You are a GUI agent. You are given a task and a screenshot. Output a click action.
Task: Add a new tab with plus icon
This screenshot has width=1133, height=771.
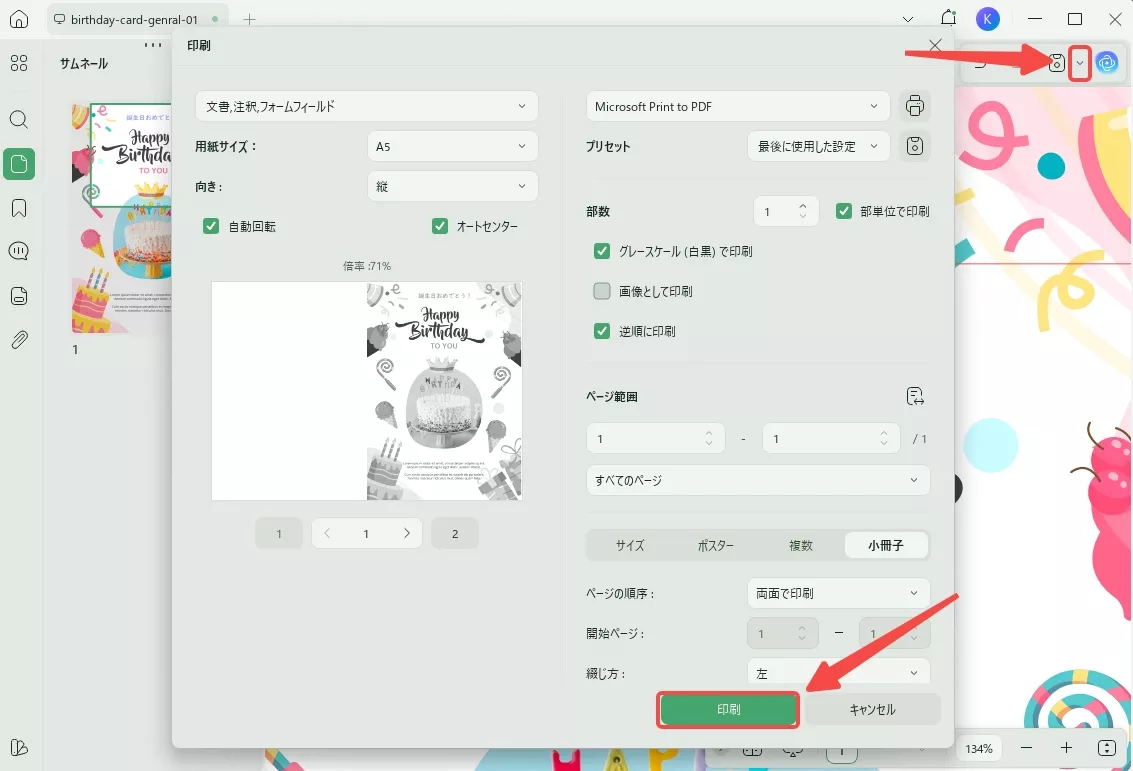pos(250,20)
